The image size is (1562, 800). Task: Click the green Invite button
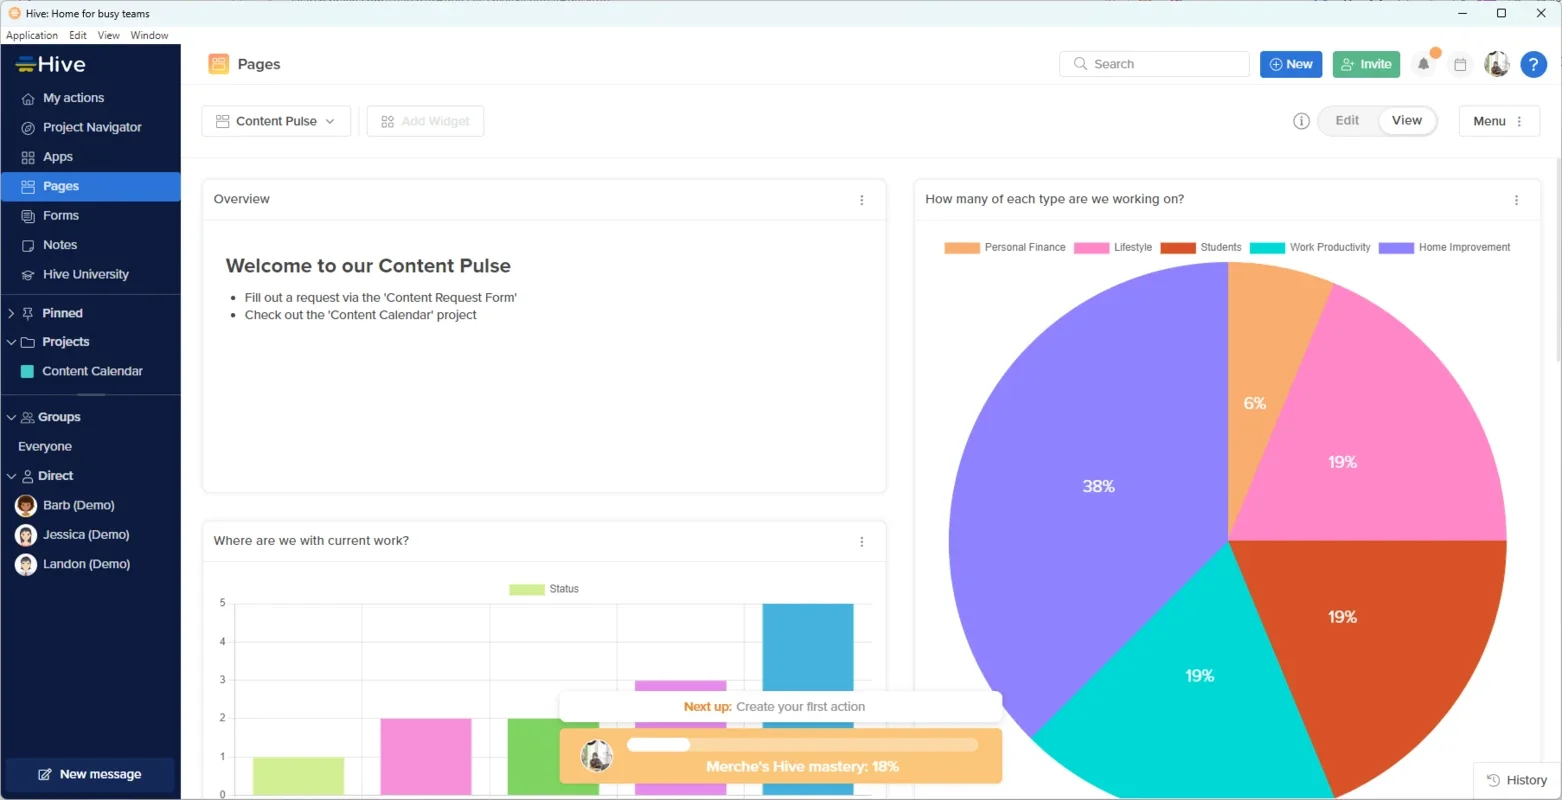pyautogui.click(x=1366, y=64)
